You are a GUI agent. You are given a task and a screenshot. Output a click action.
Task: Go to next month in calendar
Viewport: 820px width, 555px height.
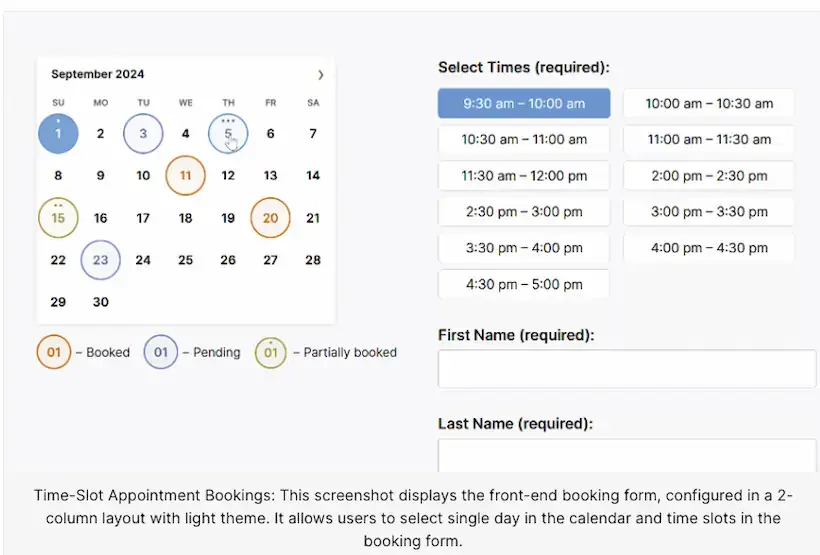pos(321,75)
